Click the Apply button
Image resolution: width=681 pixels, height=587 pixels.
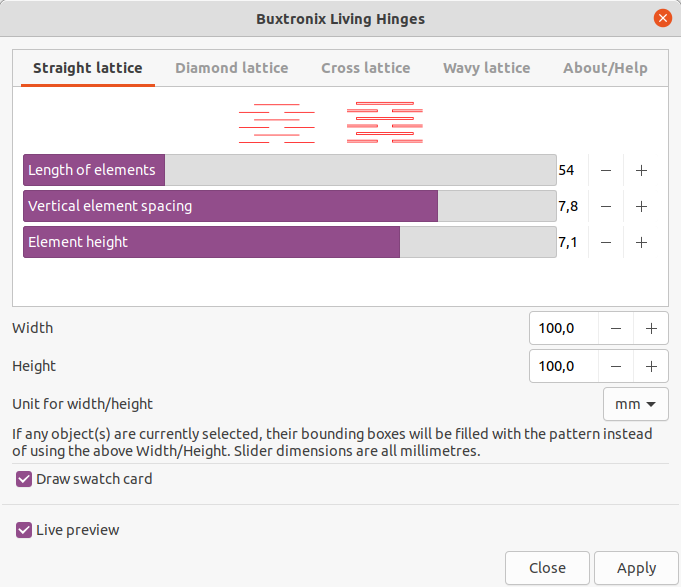tap(636, 568)
